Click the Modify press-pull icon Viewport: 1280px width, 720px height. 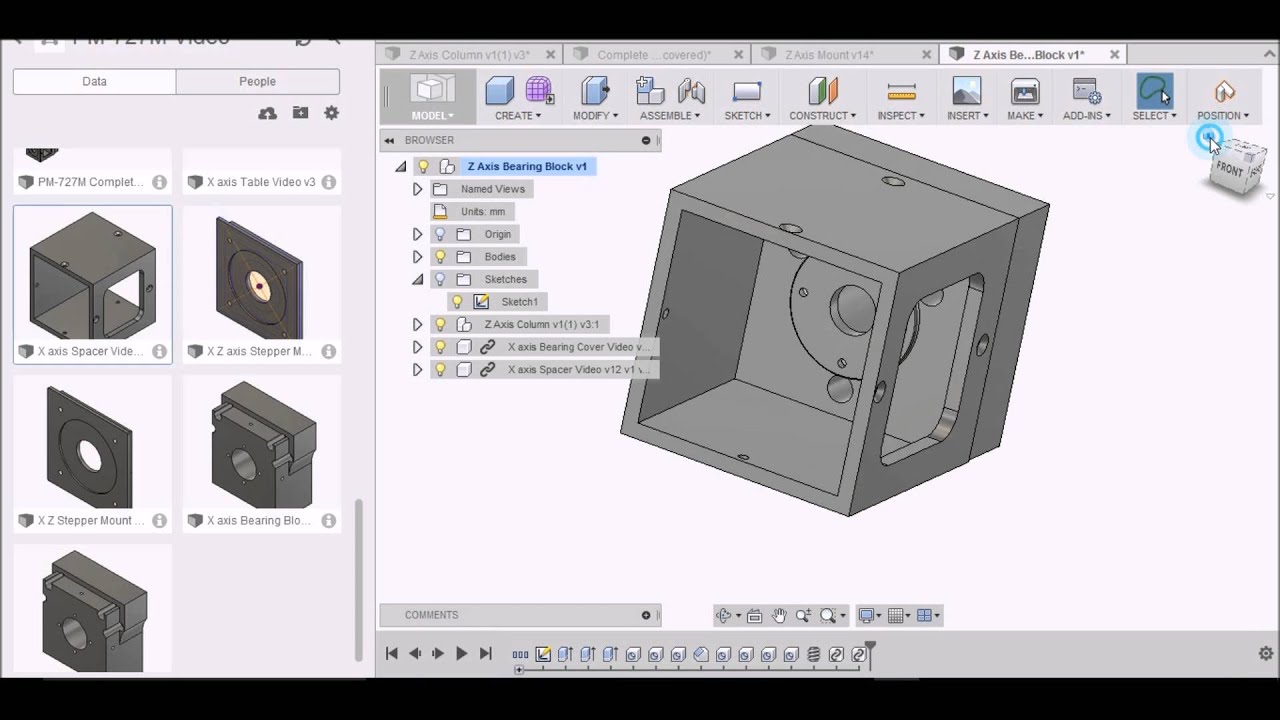click(595, 92)
